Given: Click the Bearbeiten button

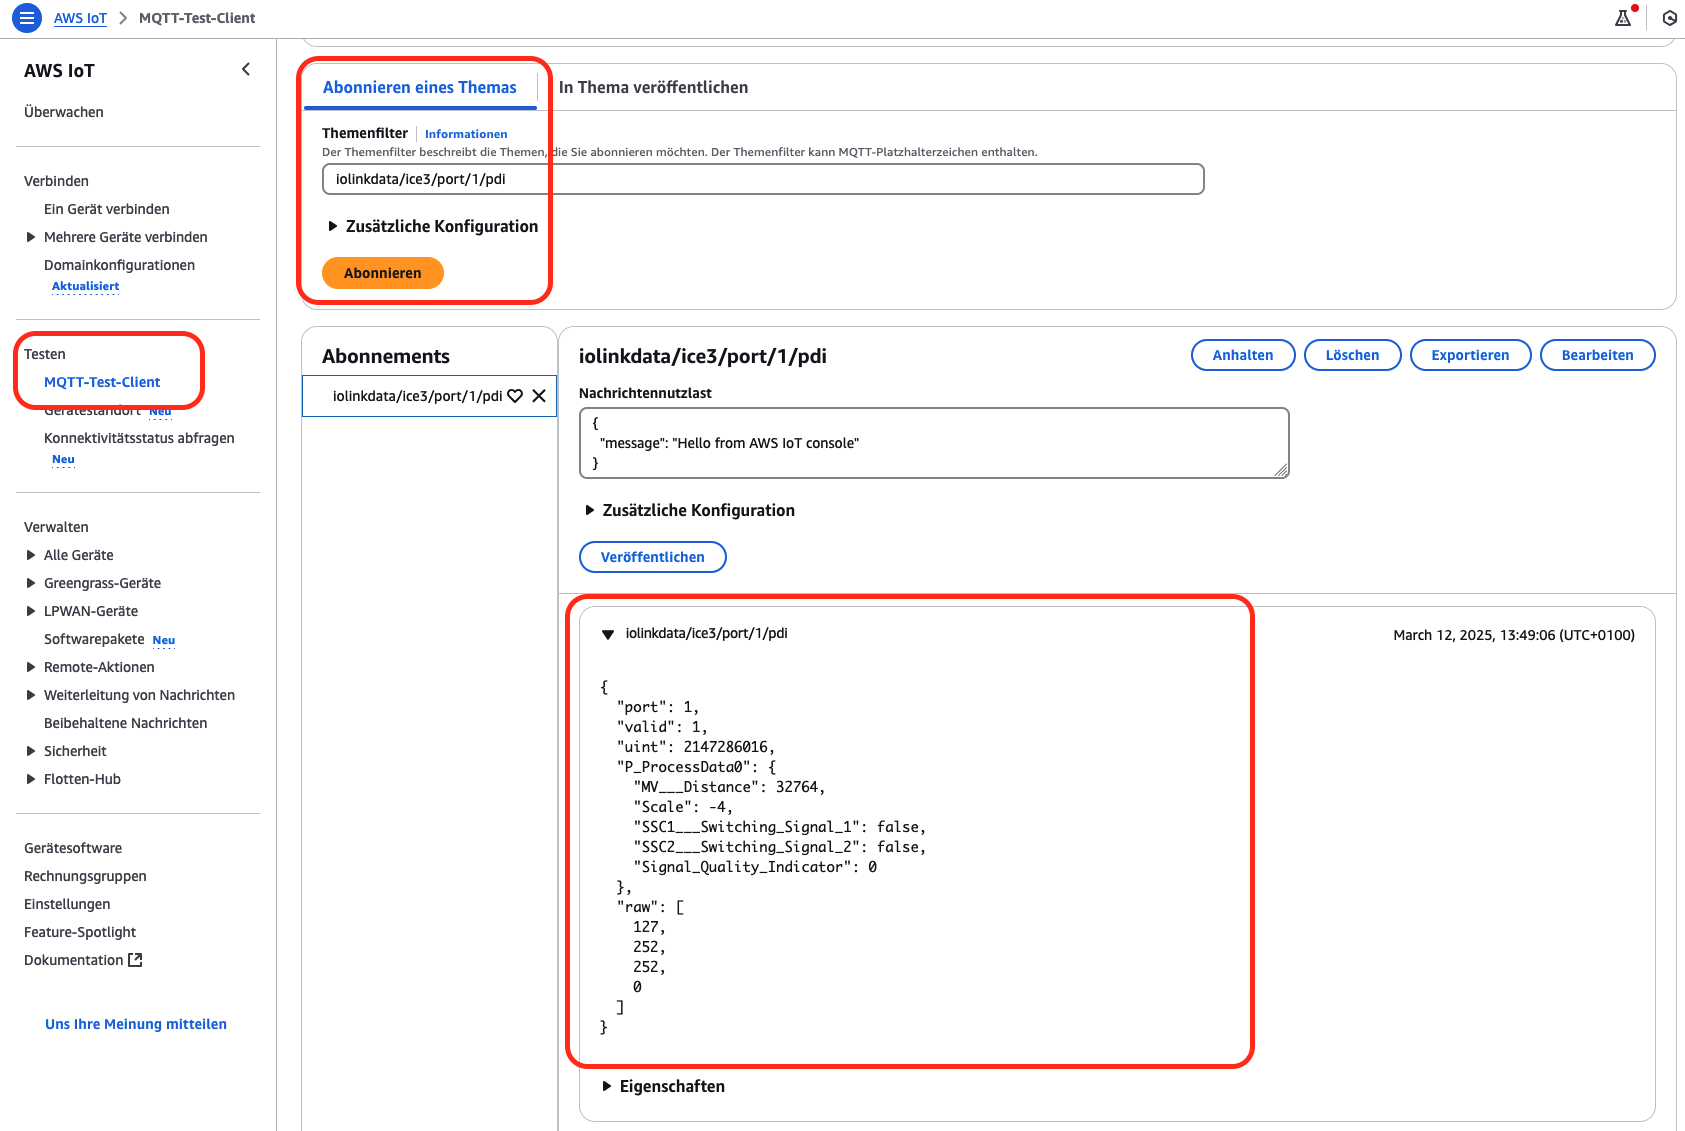Looking at the screenshot, I should [x=1598, y=355].
